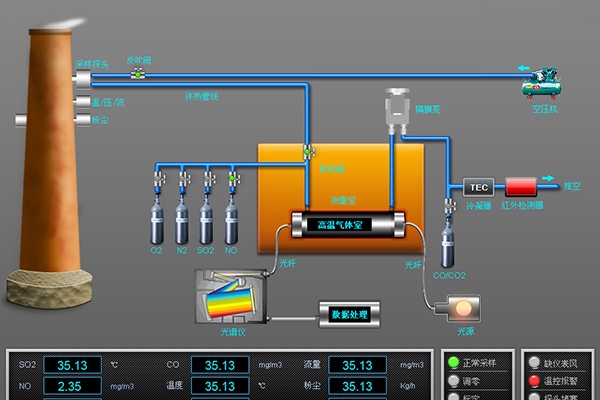Viewport: 600px width, 400px height.
Task: Toggle the valve above NO cylinder
Action: [232, 180]
